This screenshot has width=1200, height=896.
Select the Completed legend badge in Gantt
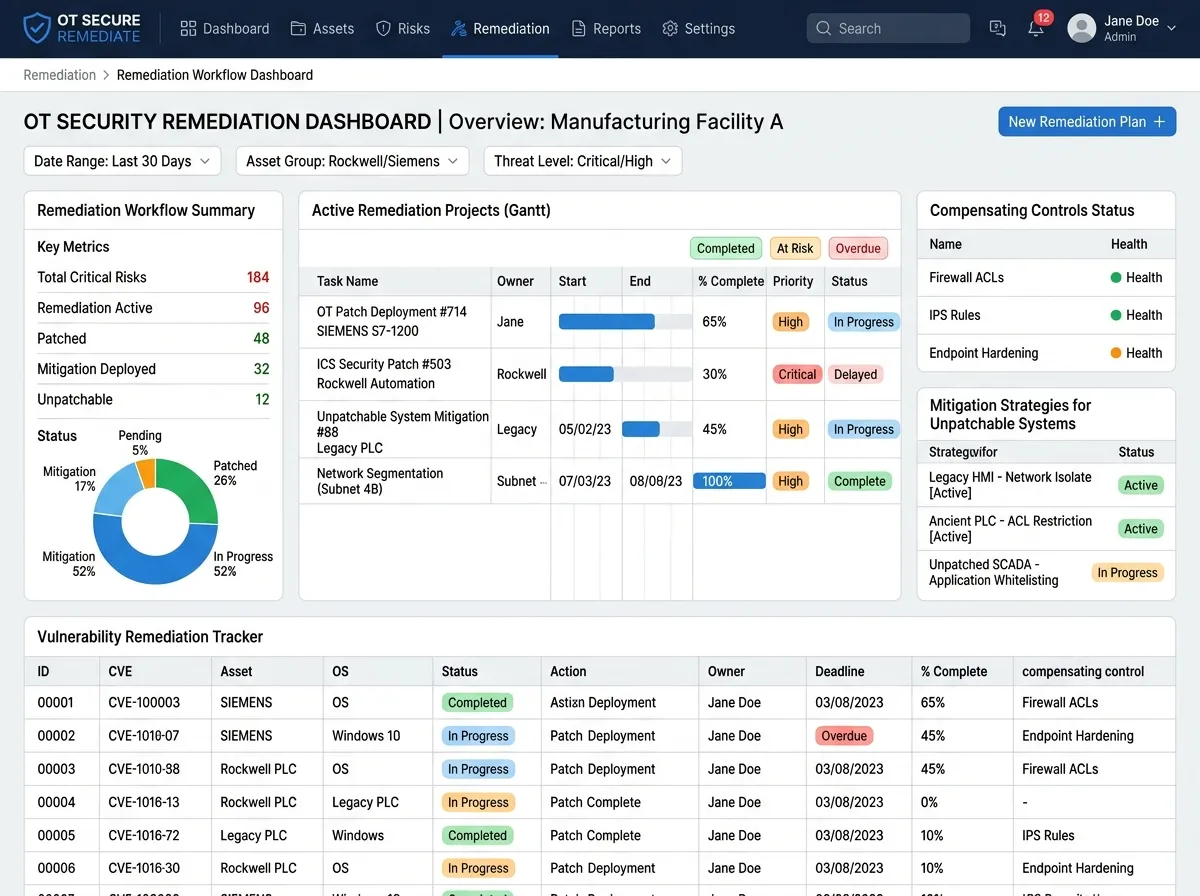(726, 249)
